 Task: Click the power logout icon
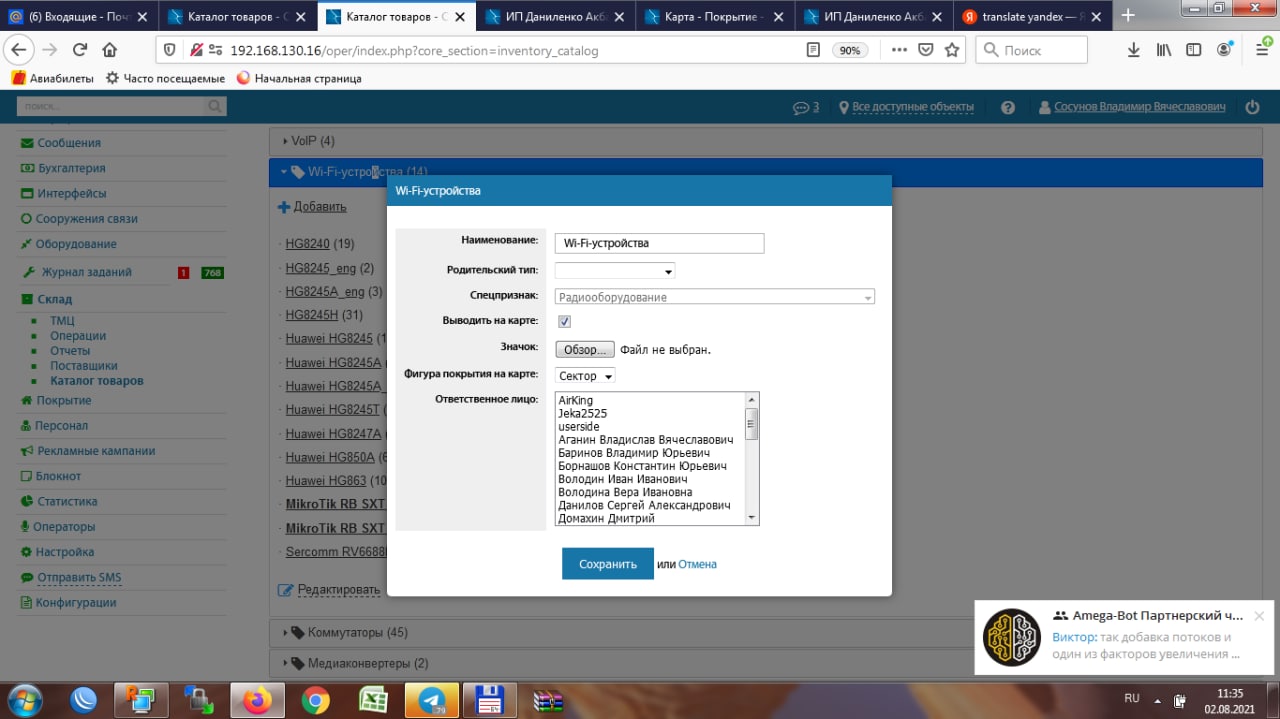coord(1253,107)
